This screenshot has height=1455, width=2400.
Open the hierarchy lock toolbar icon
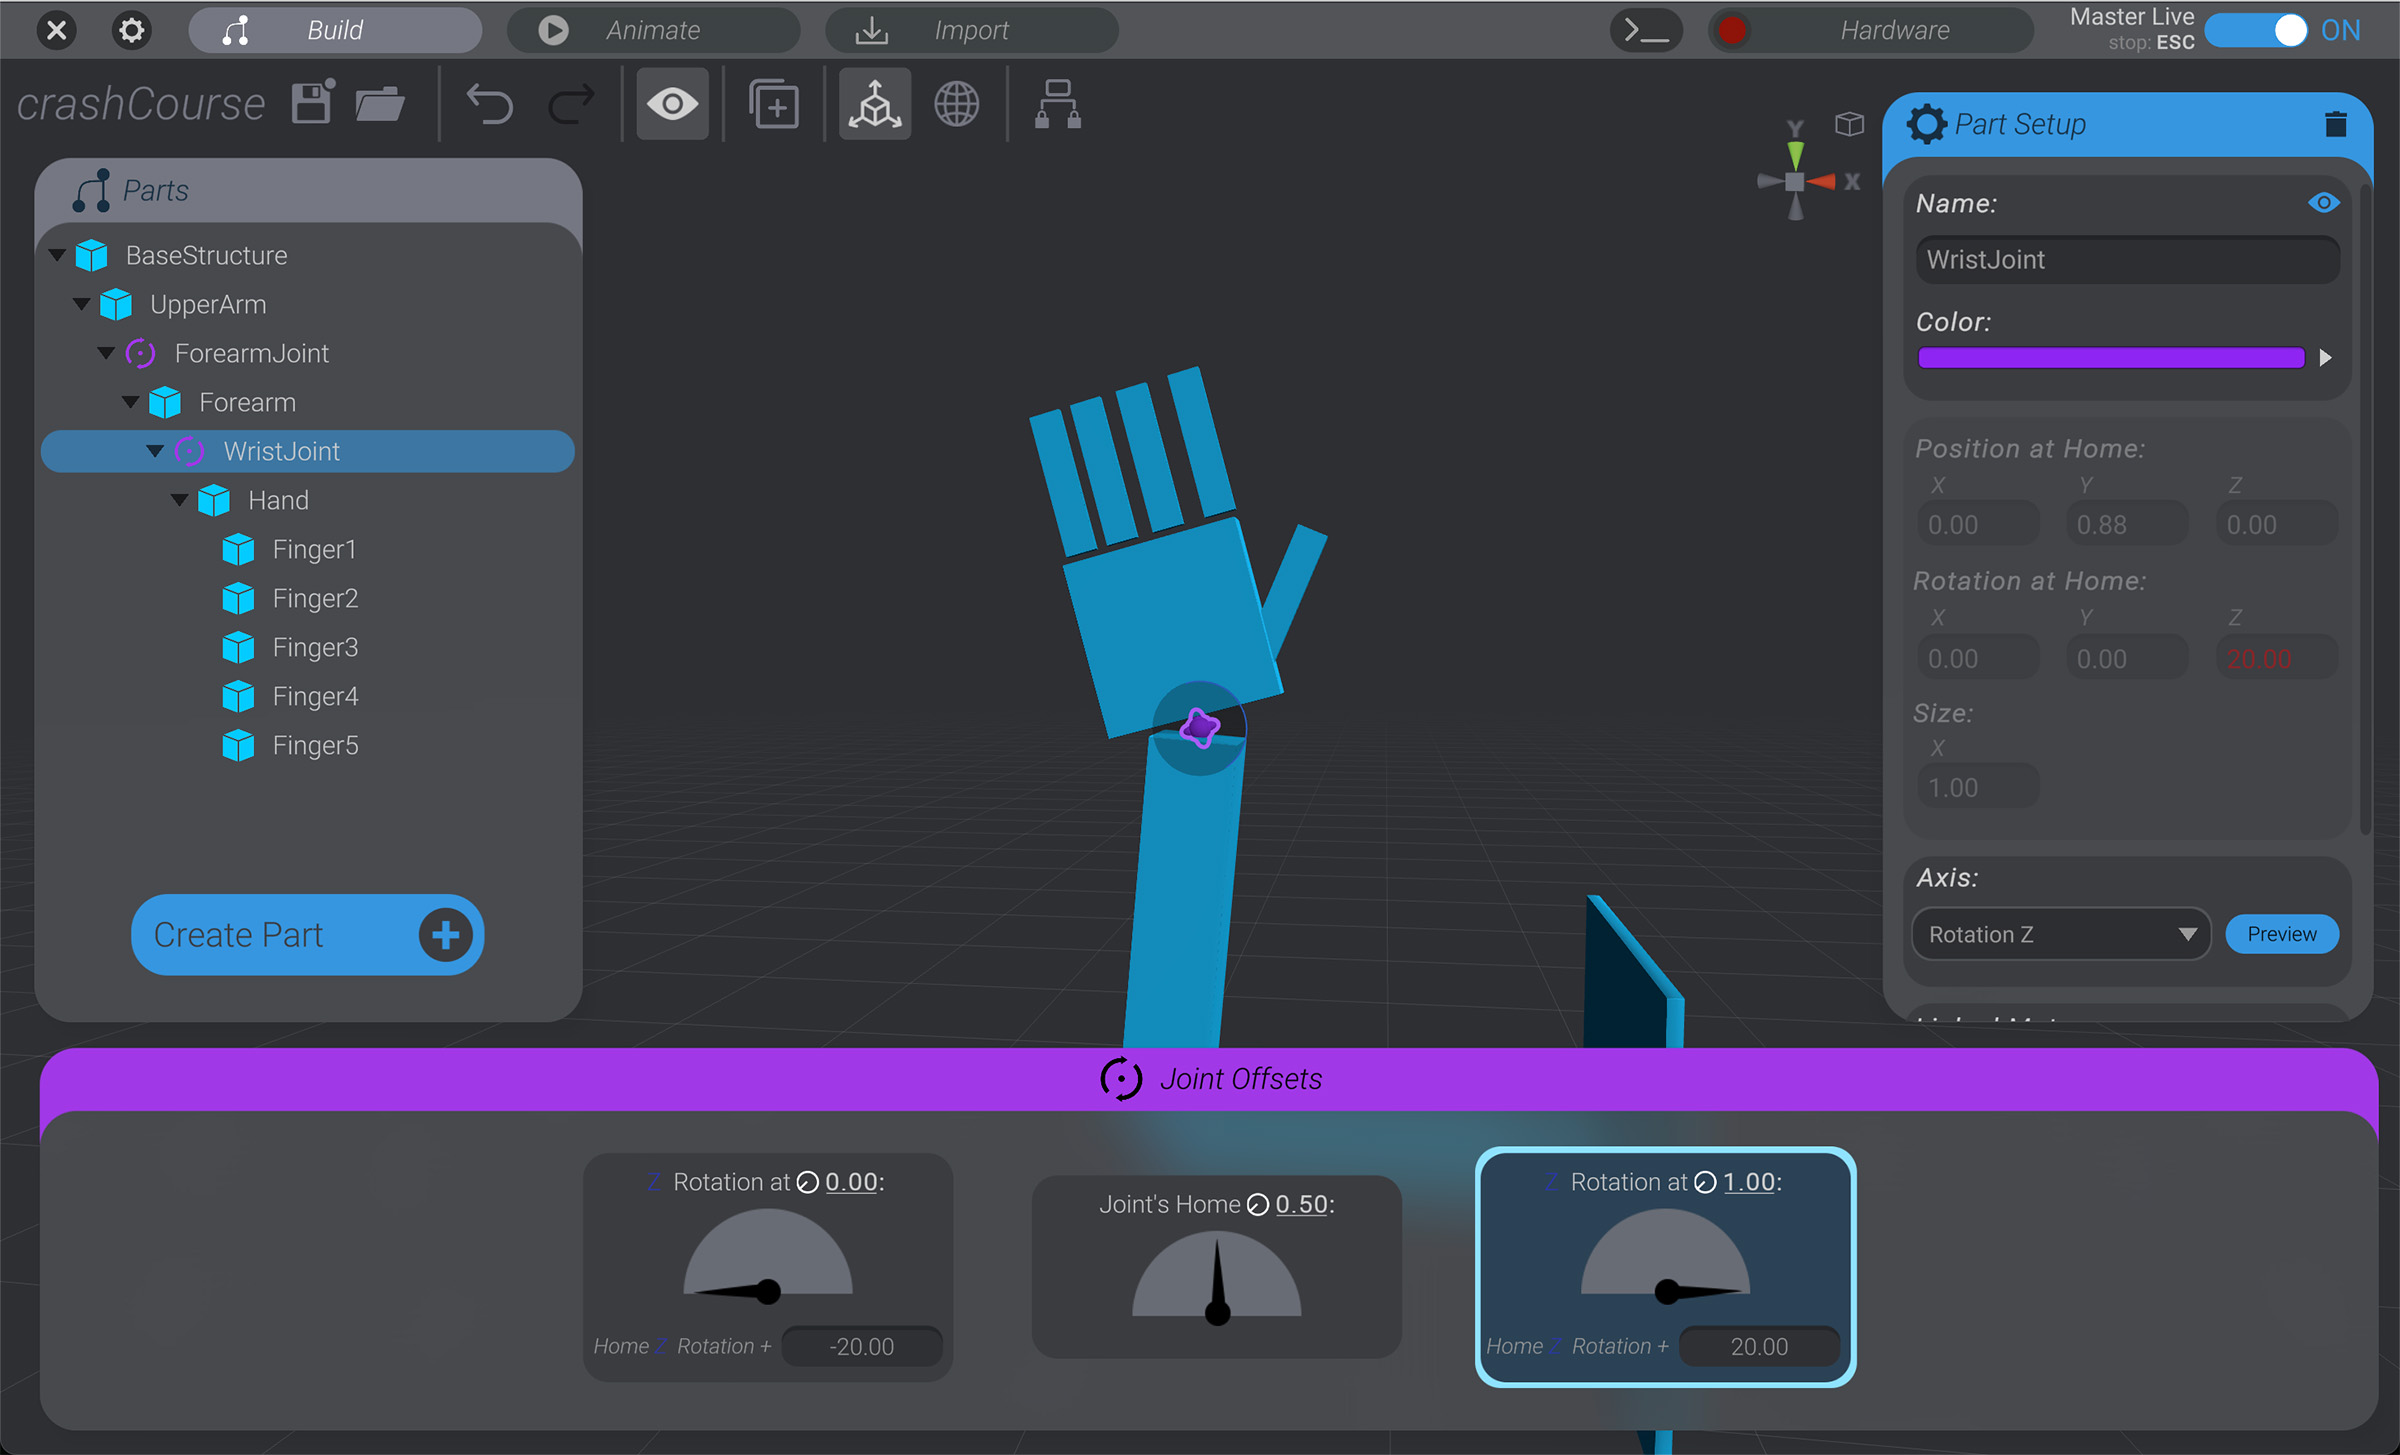(x=1056, y=103)
